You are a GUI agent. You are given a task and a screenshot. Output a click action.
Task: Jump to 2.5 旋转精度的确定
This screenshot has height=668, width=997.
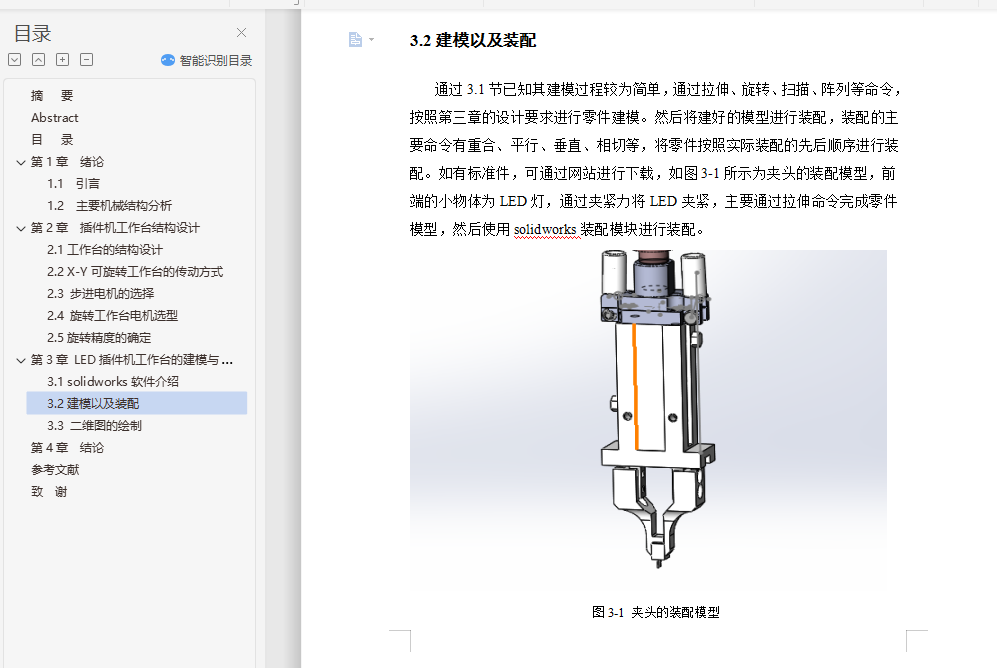(99, 337)
